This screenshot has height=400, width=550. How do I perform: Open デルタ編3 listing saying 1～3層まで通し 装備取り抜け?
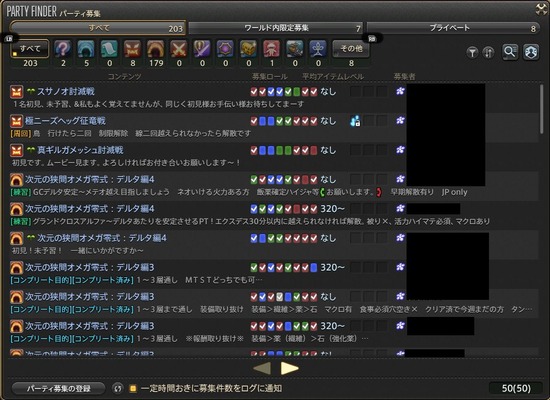pos(274,303)
